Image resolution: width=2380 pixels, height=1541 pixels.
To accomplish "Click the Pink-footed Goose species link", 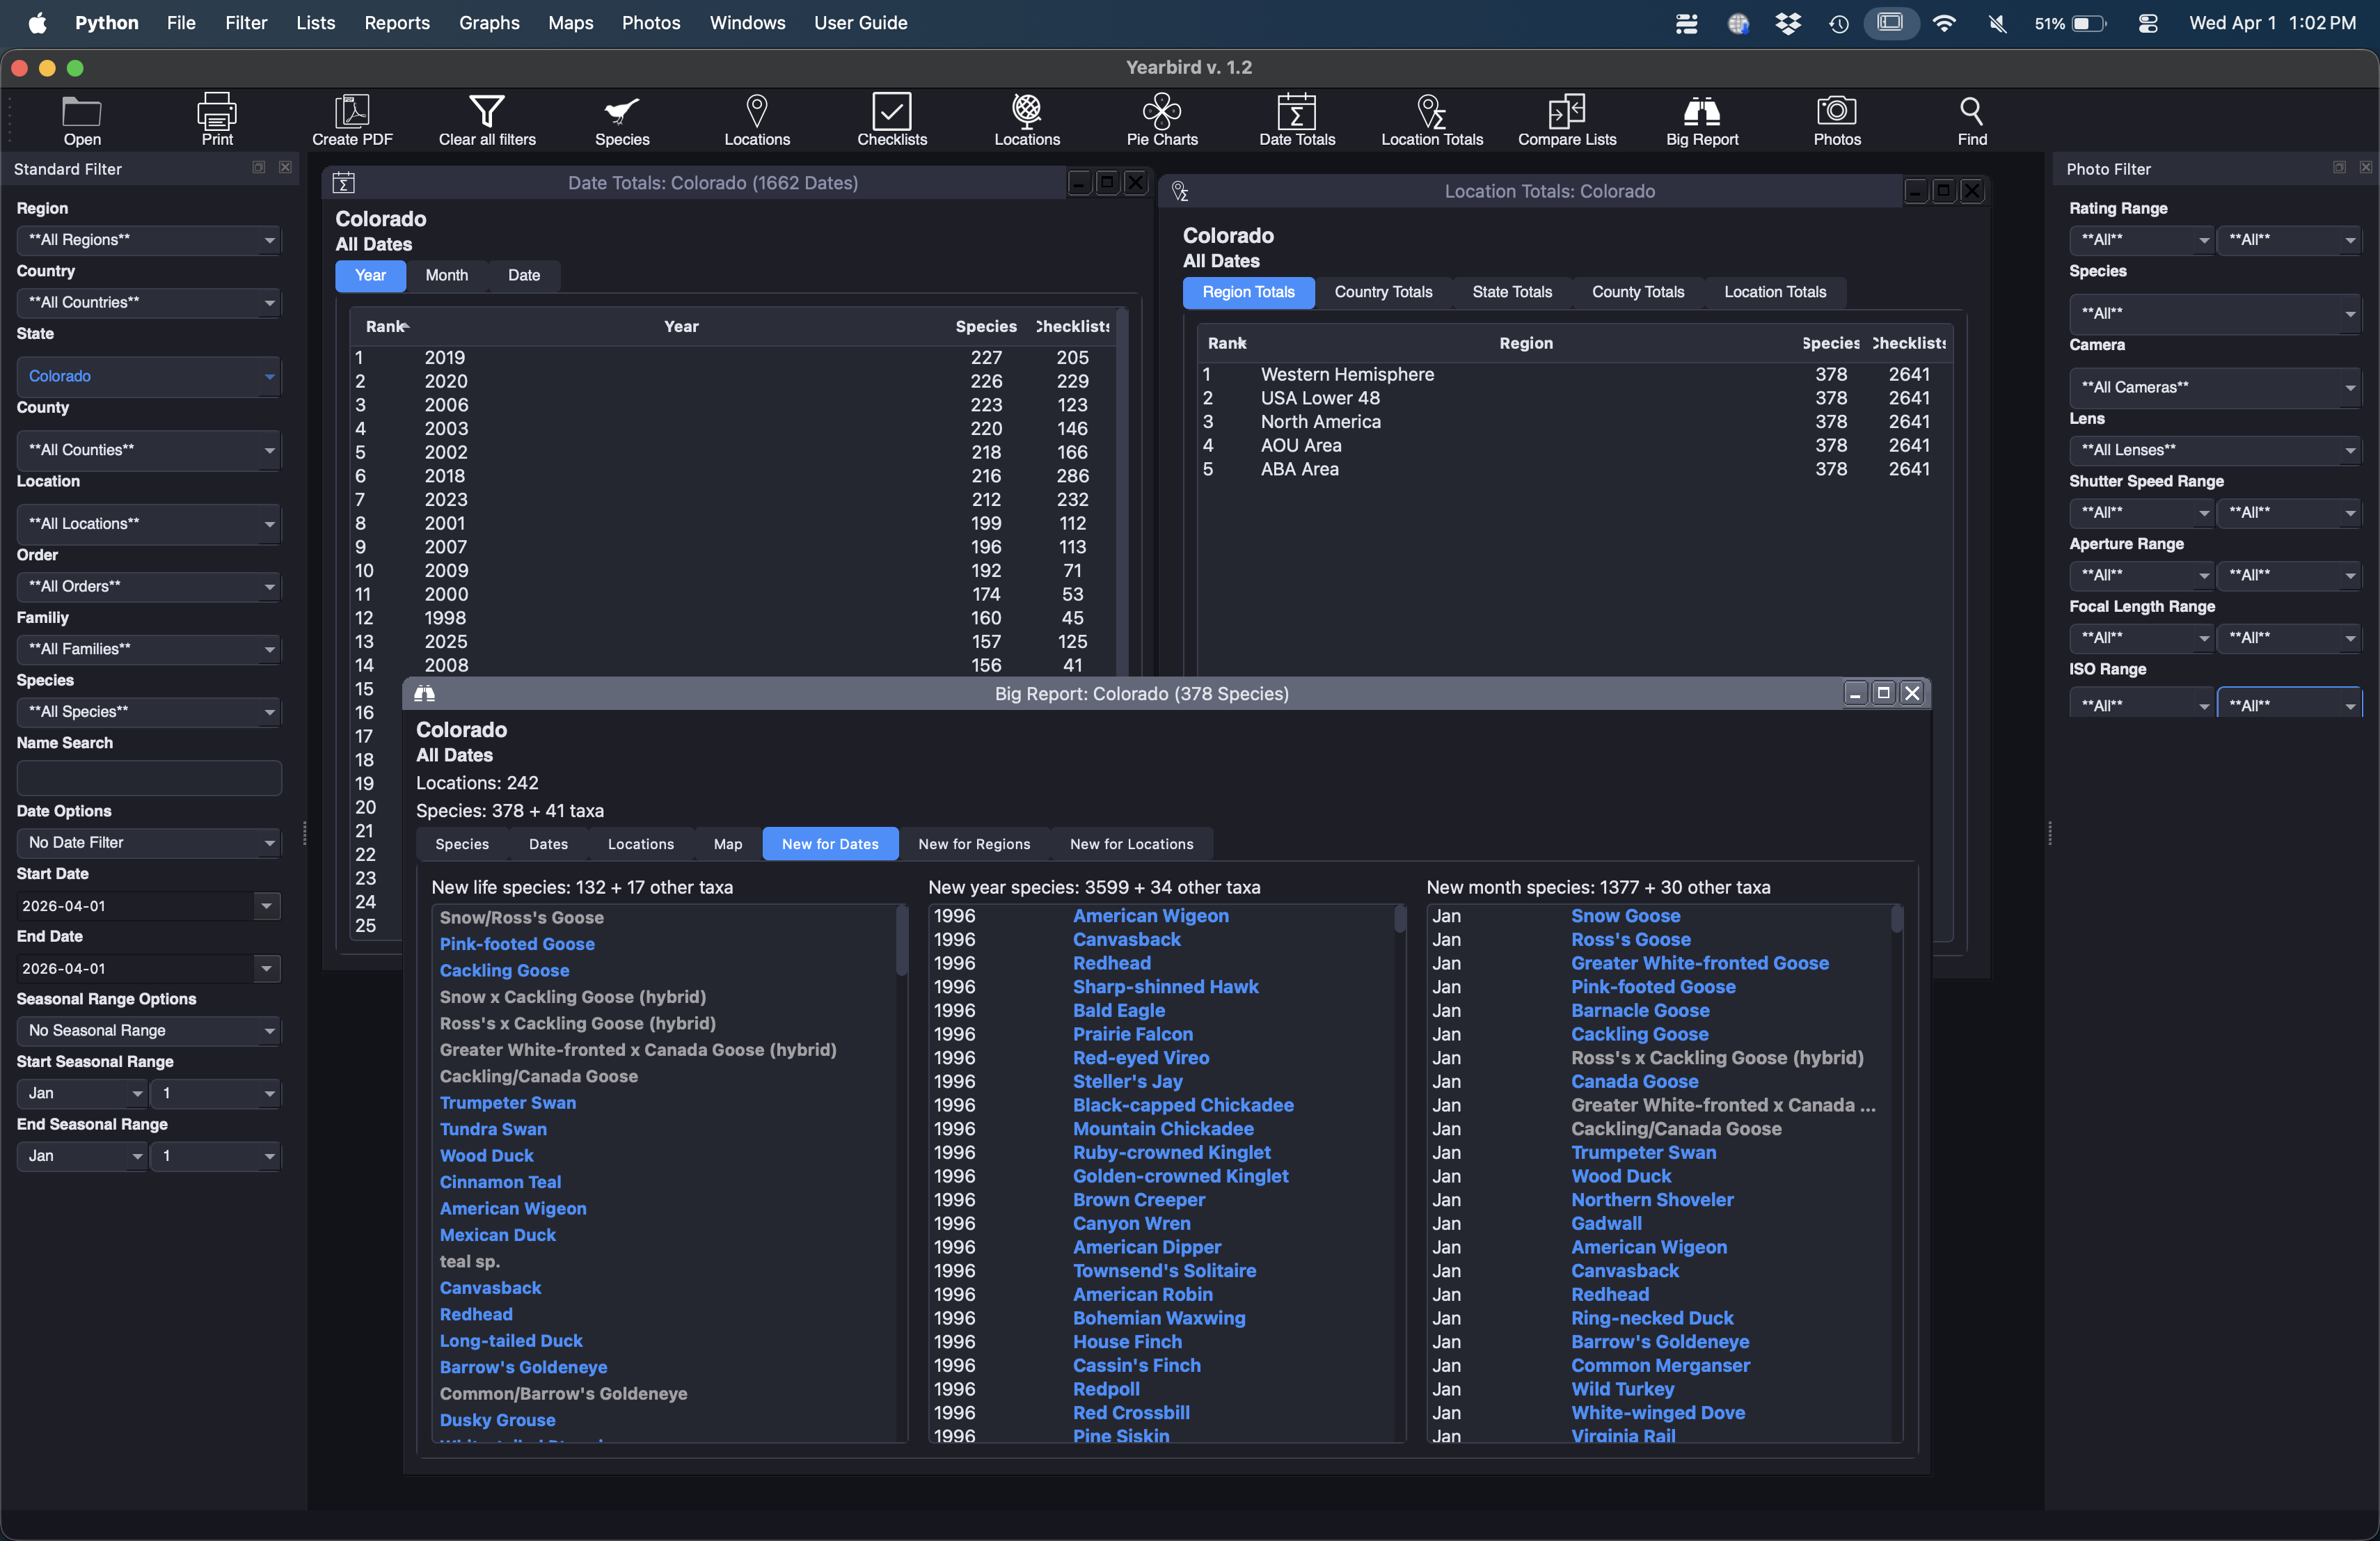I will coord(517,943).
